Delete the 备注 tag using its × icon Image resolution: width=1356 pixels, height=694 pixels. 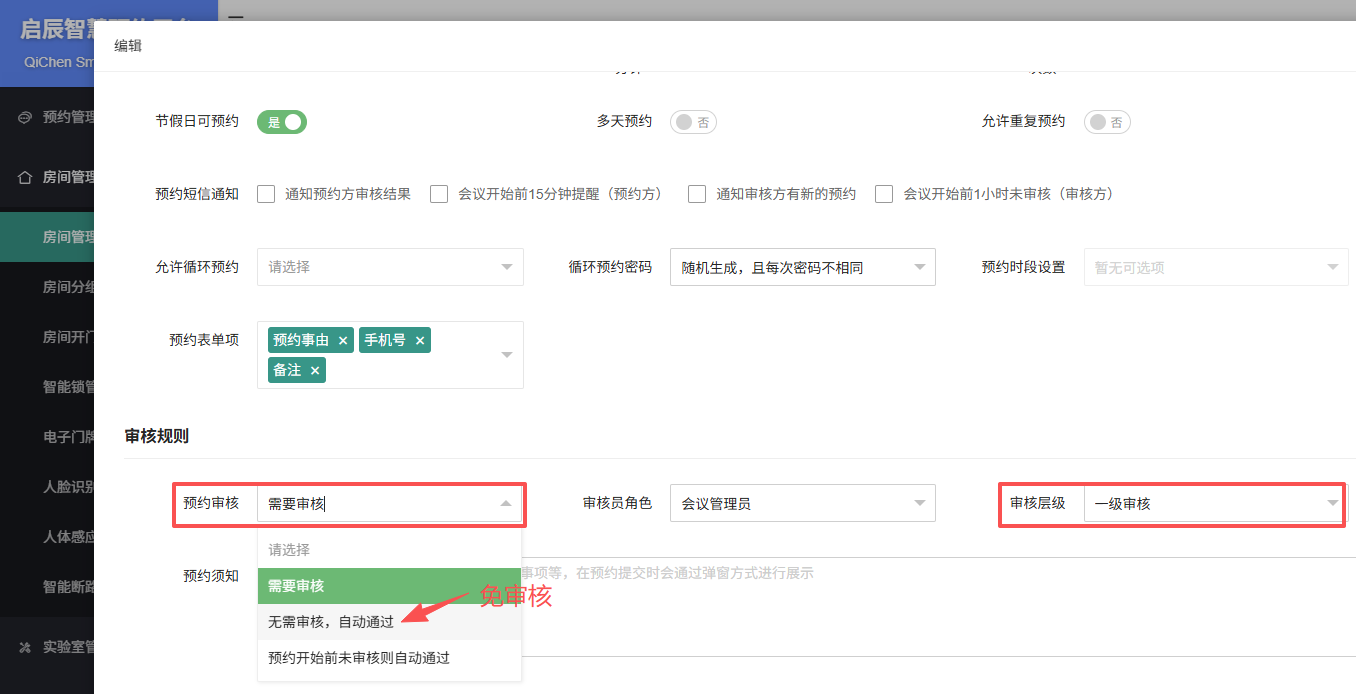click(x=315, y=371)
